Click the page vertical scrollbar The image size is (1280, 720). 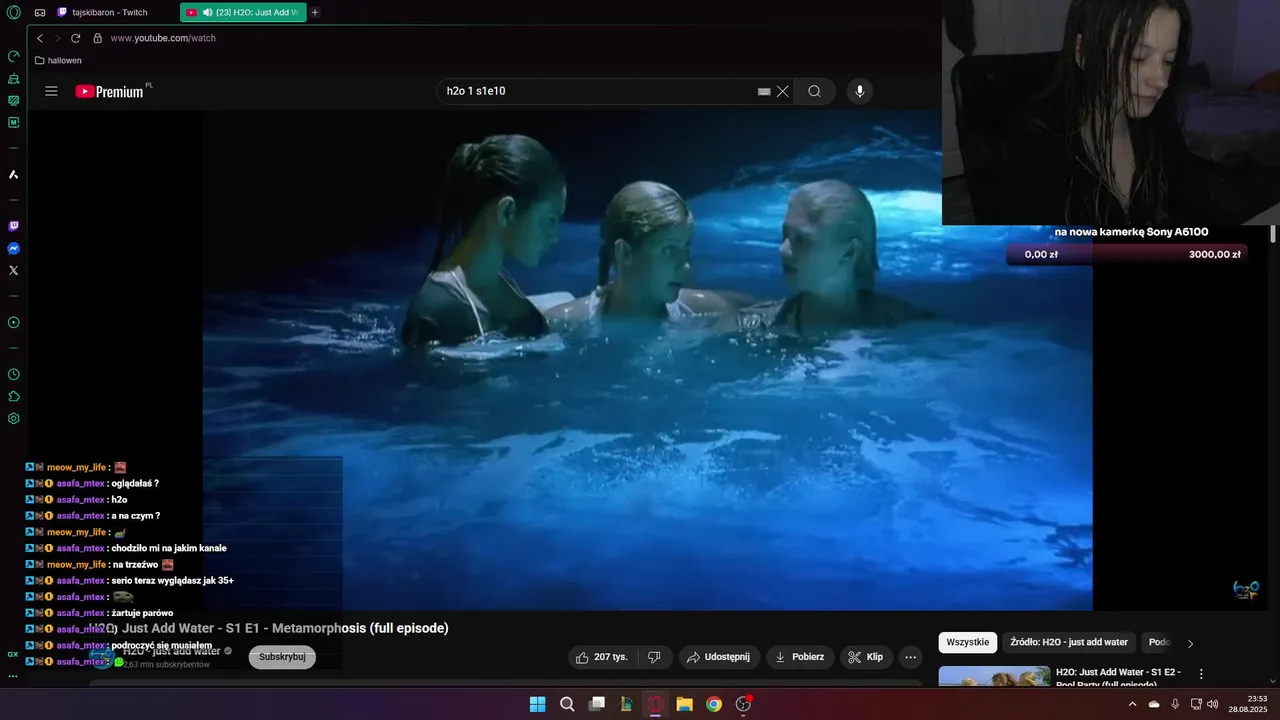coord(1273,234)
